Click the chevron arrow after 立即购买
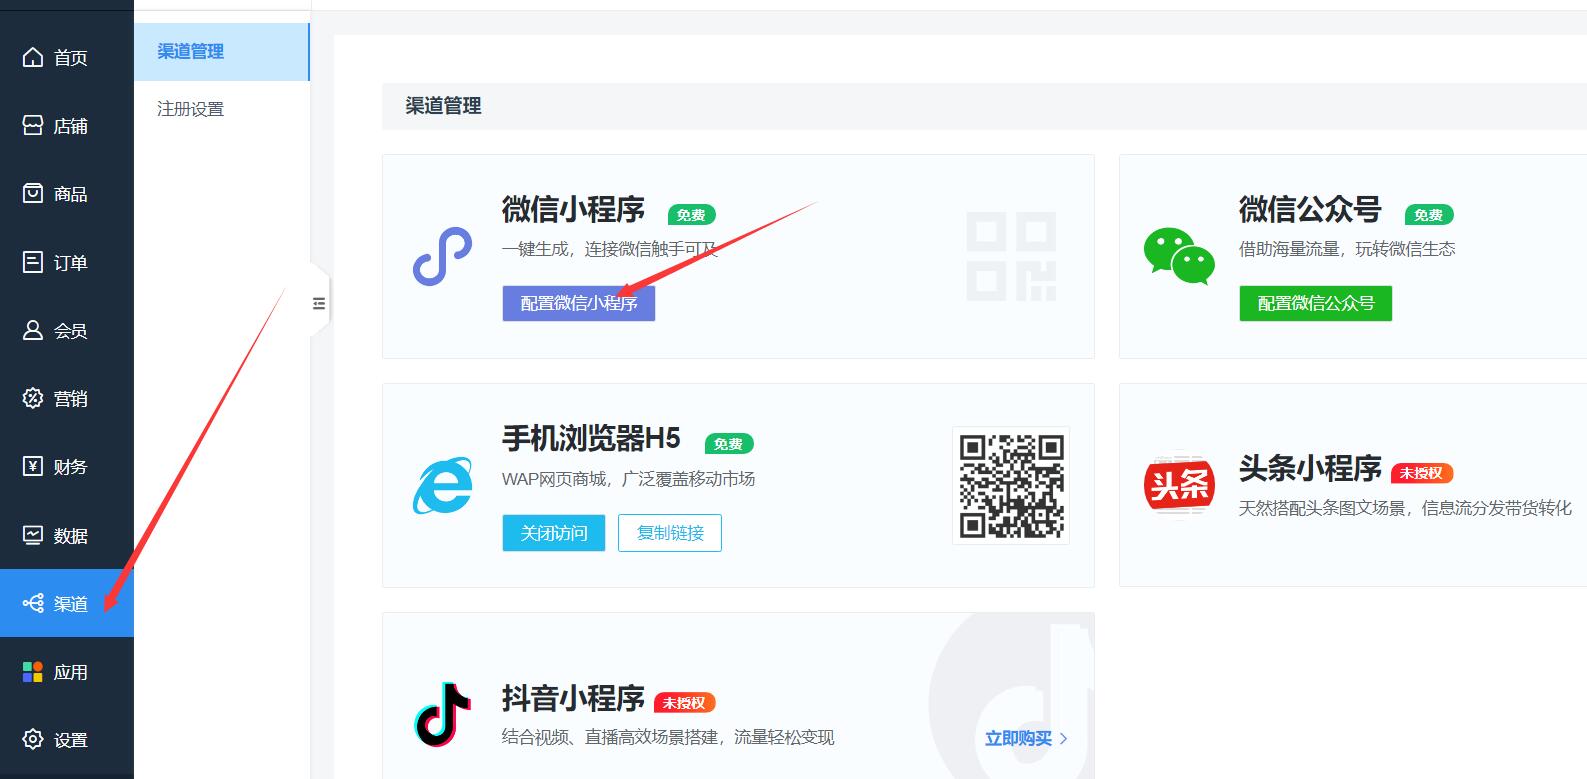1587x779 pixels. [1063, 739]
